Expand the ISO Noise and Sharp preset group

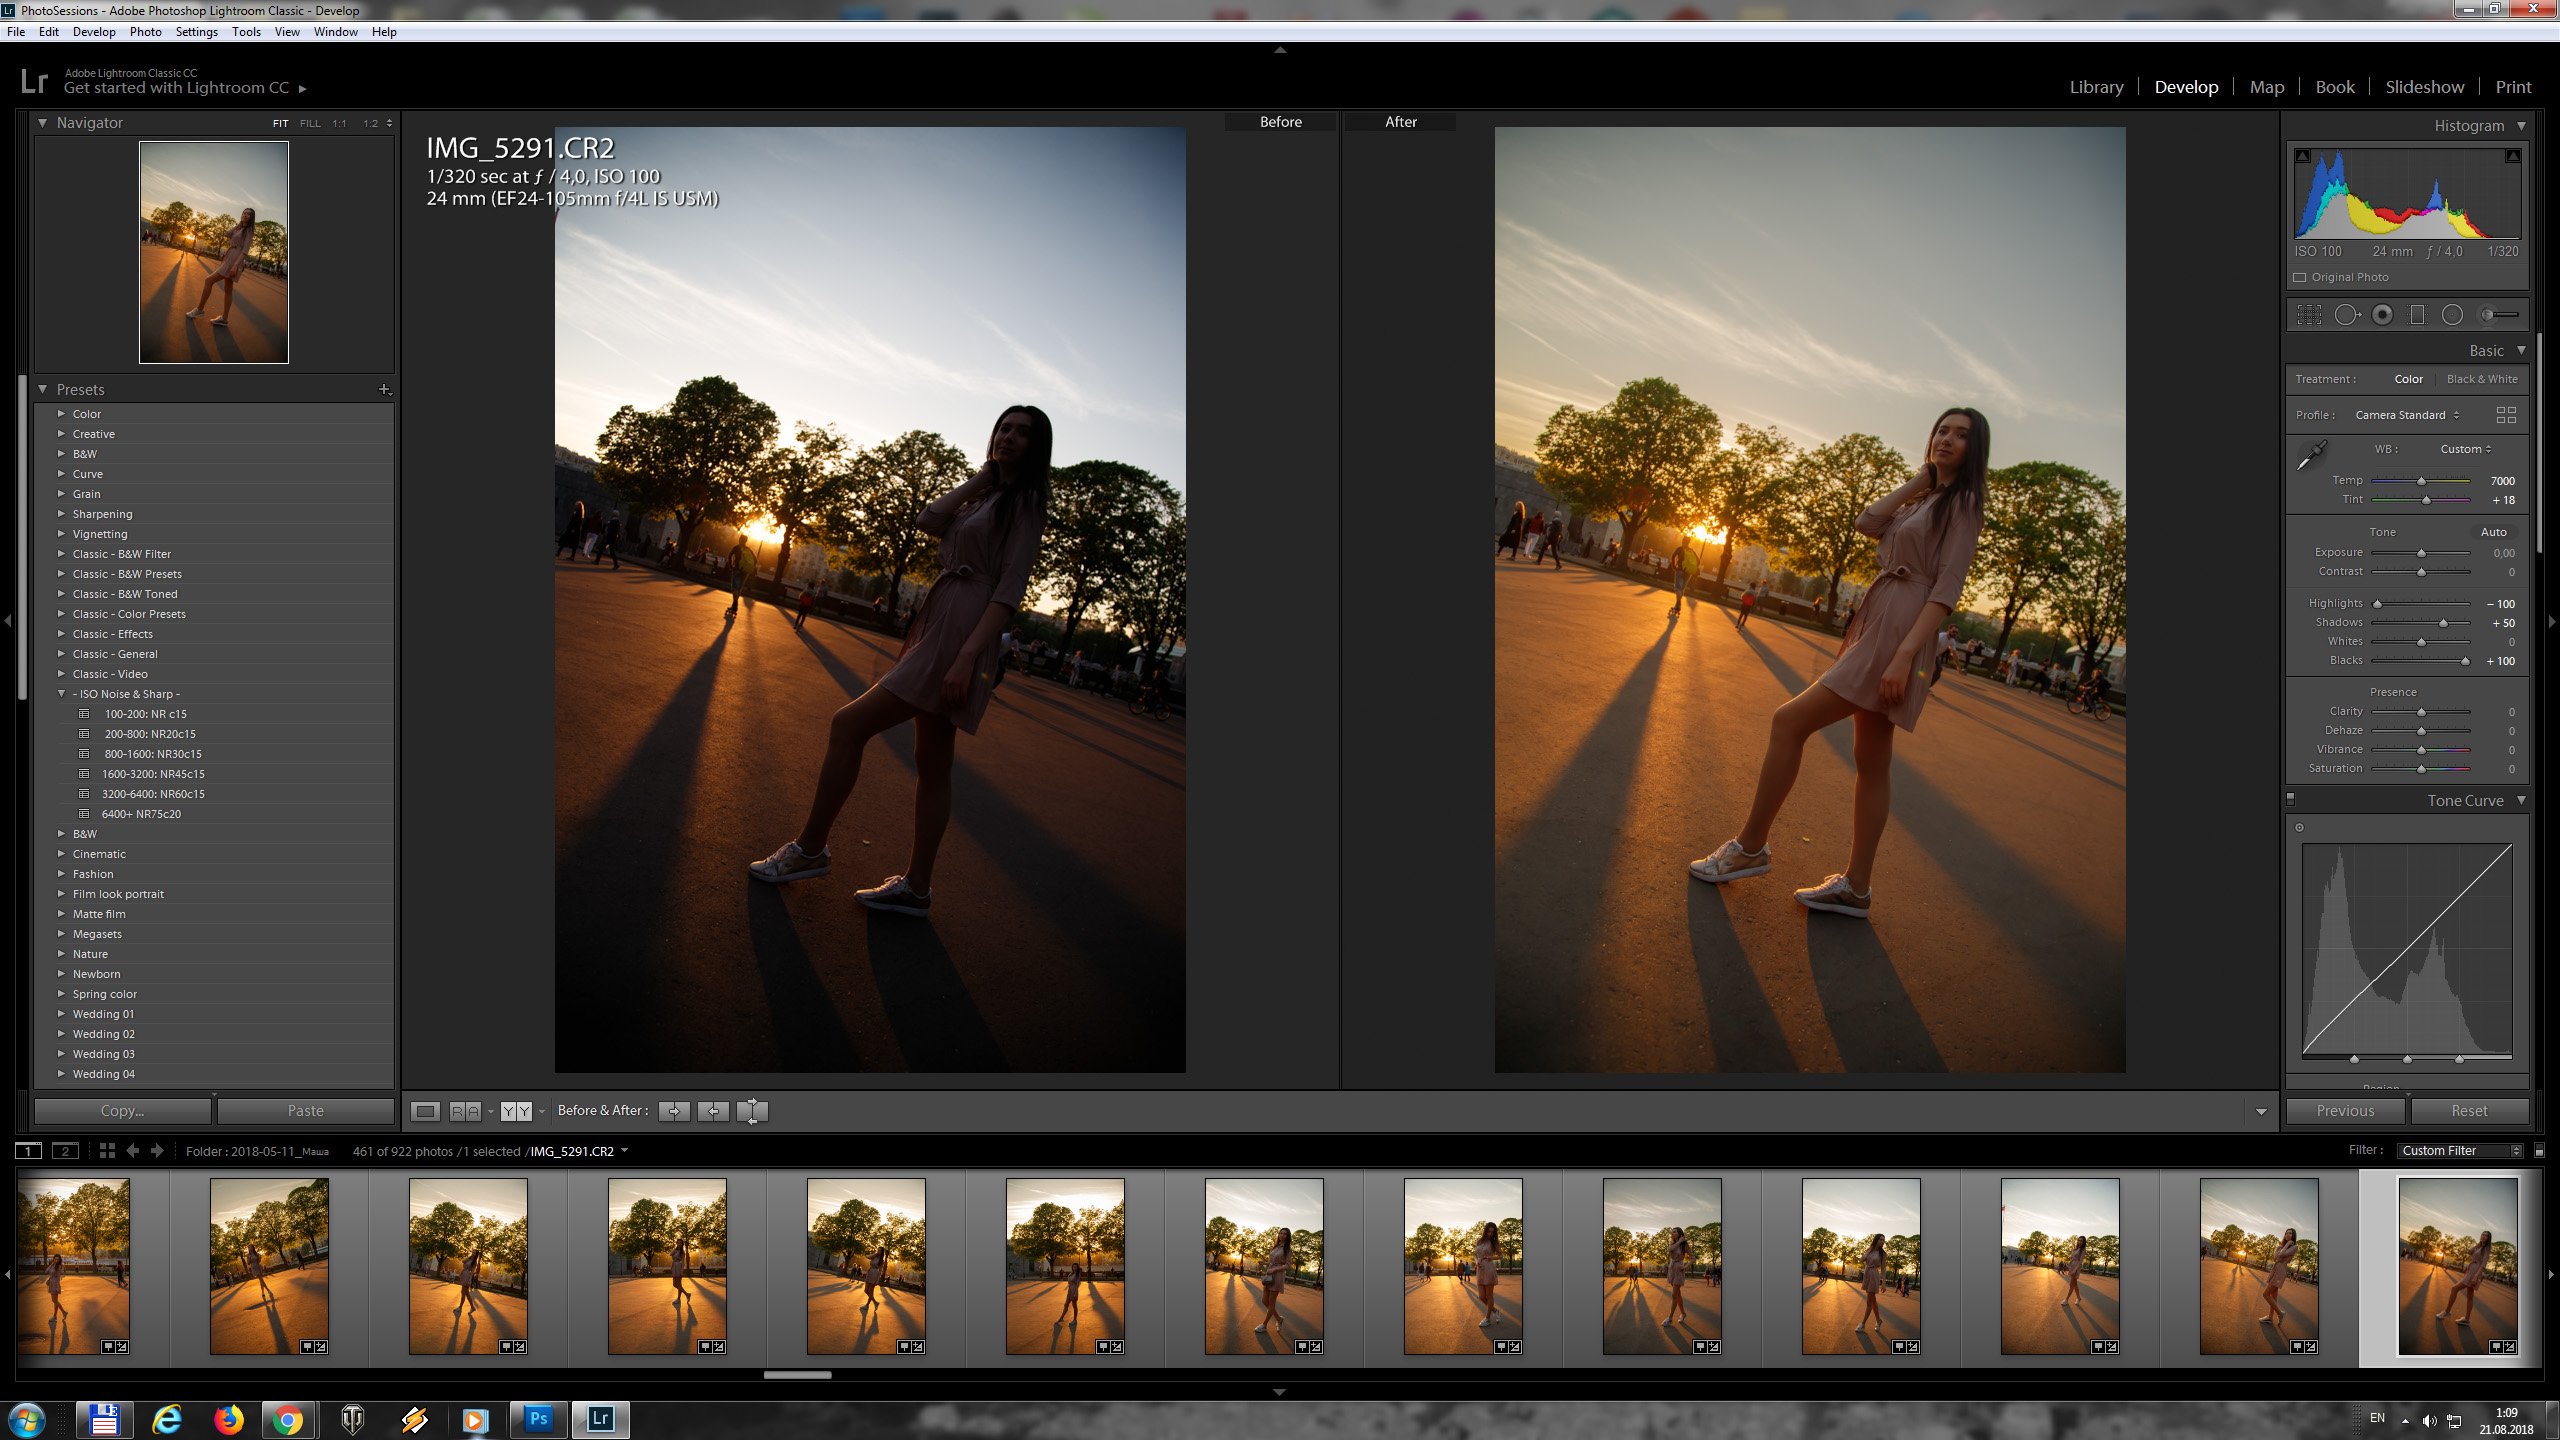tap(62, 693)
